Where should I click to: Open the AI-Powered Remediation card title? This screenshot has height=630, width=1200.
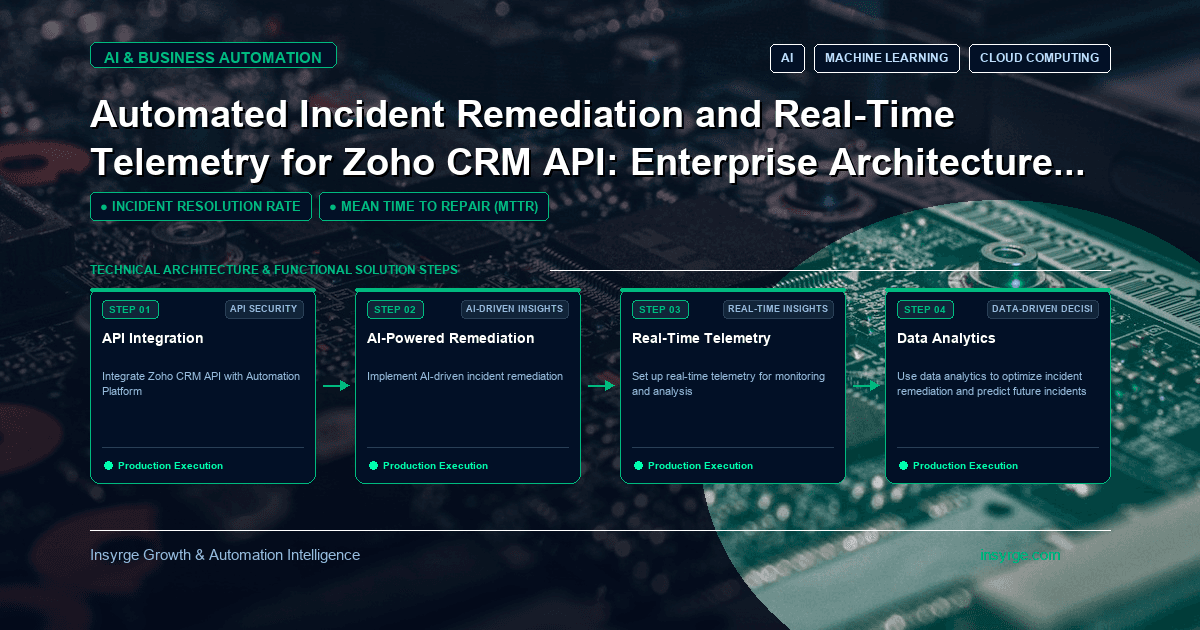tap(450, 338)
